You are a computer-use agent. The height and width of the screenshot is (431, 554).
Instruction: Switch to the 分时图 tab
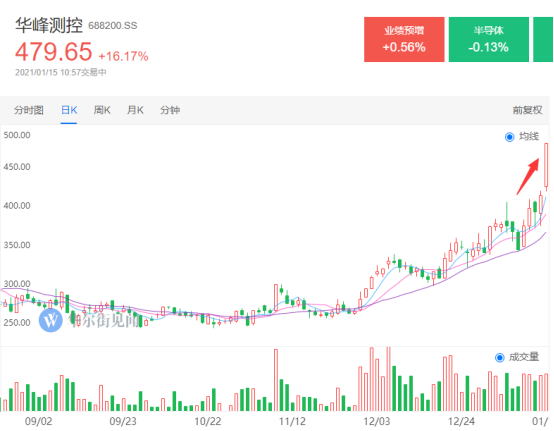coord(29,110)
